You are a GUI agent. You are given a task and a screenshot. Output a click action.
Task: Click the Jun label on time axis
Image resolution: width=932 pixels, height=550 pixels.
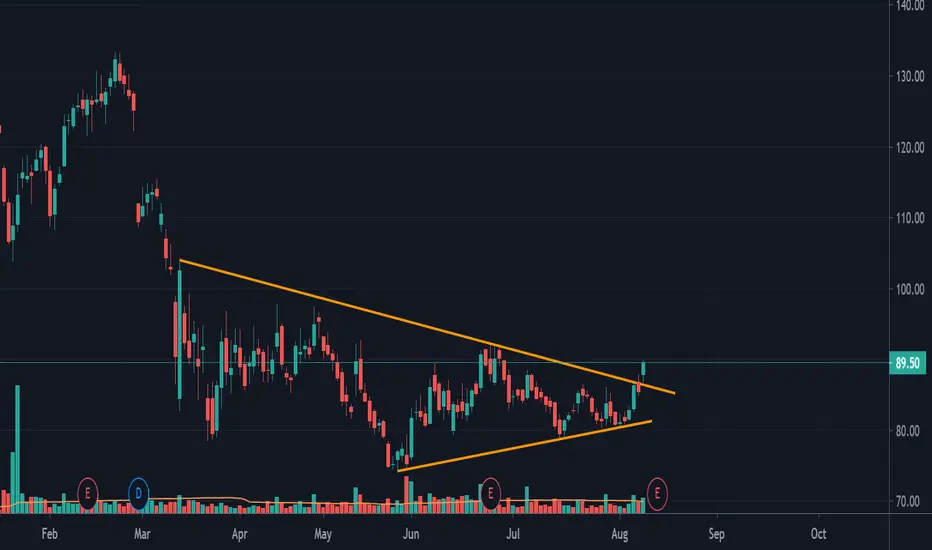tap(411, 534)
